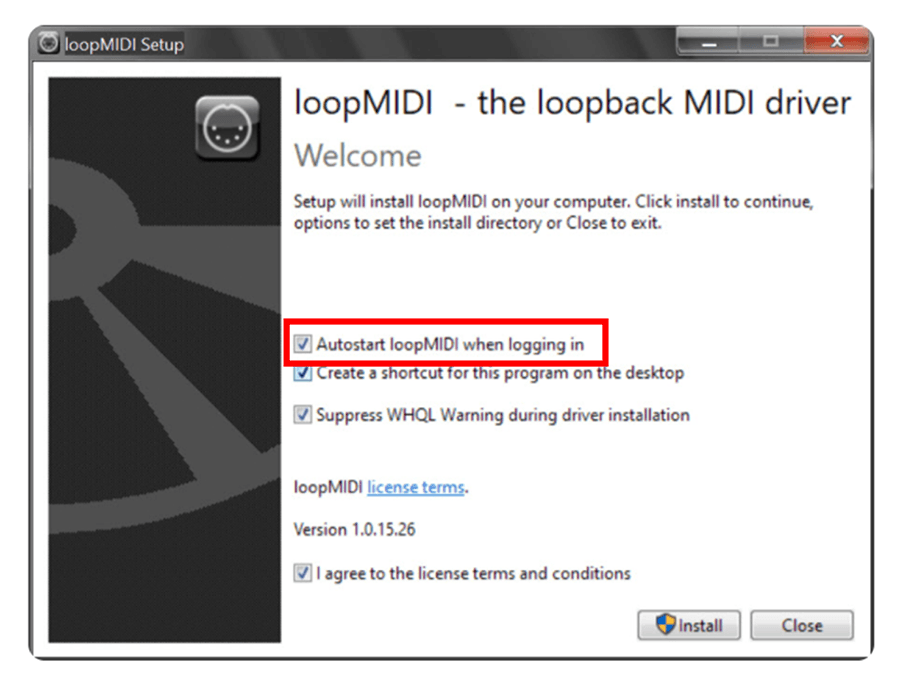Viewport: 900px width, 682px height.
Task: Exit setup using the Close button
Action: (x=802, y=625)
